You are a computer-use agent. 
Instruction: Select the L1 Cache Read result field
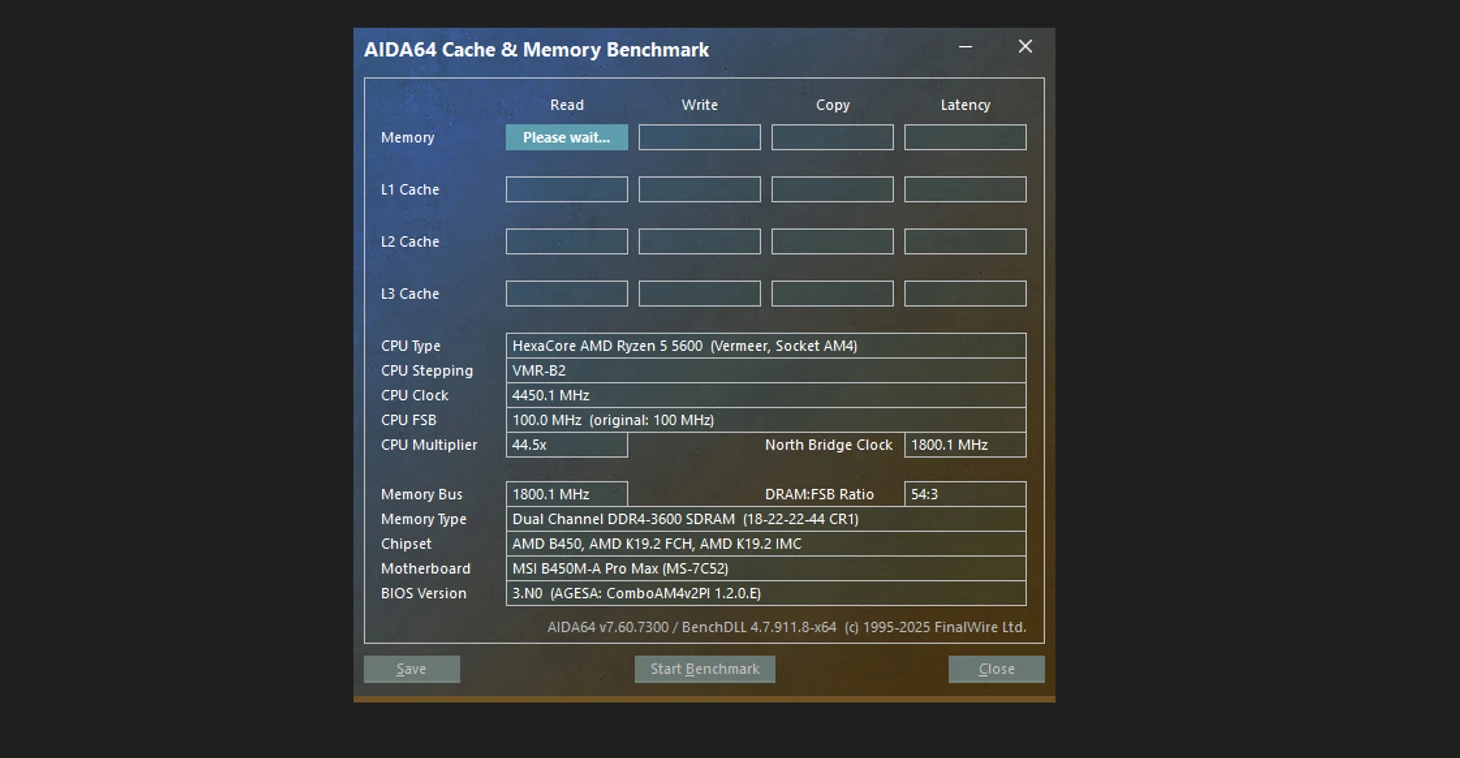[x=566, y=189]
